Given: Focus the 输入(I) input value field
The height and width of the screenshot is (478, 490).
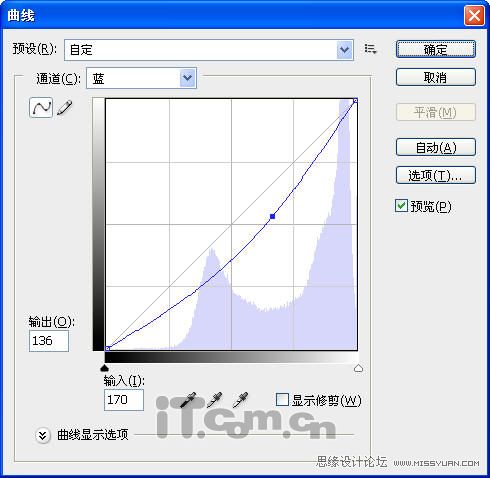Looking at the screenshot, I should (x=124, y=400).
